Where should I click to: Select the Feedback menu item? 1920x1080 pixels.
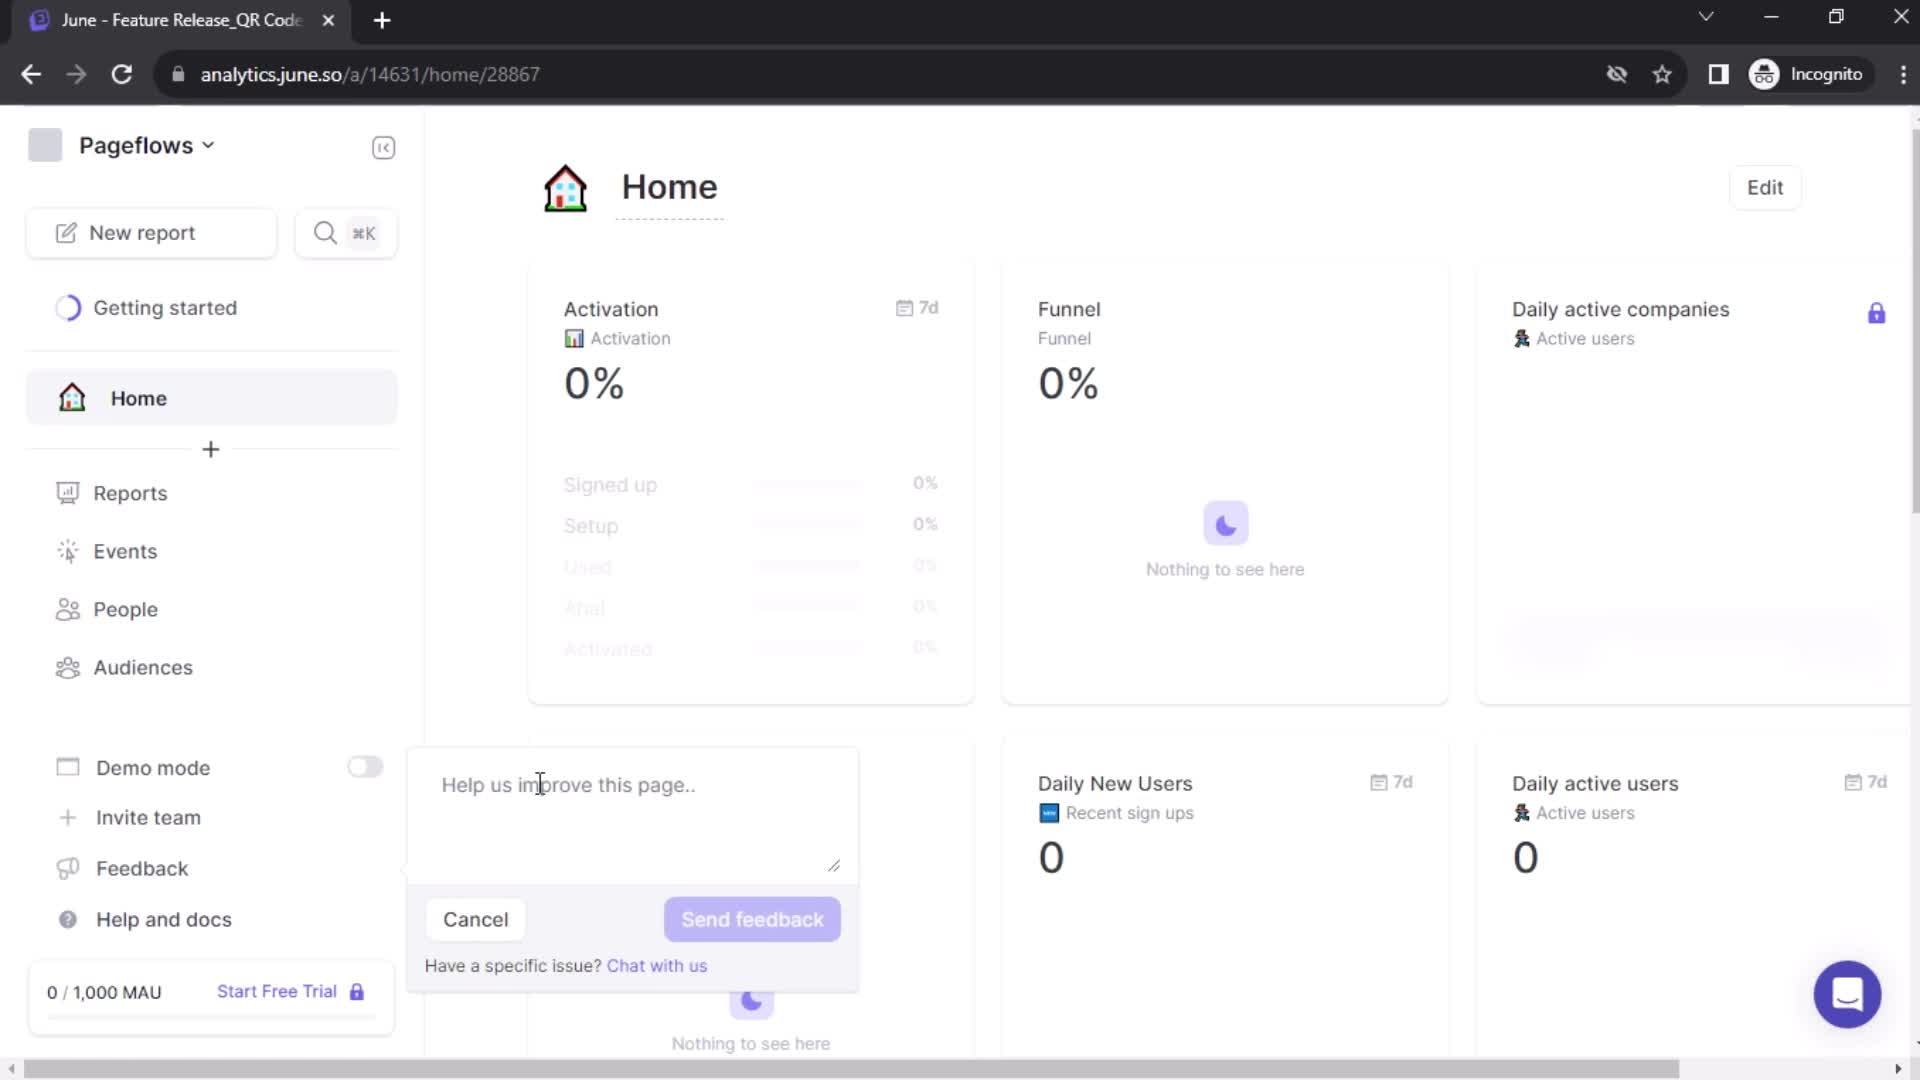click(141, 869)
